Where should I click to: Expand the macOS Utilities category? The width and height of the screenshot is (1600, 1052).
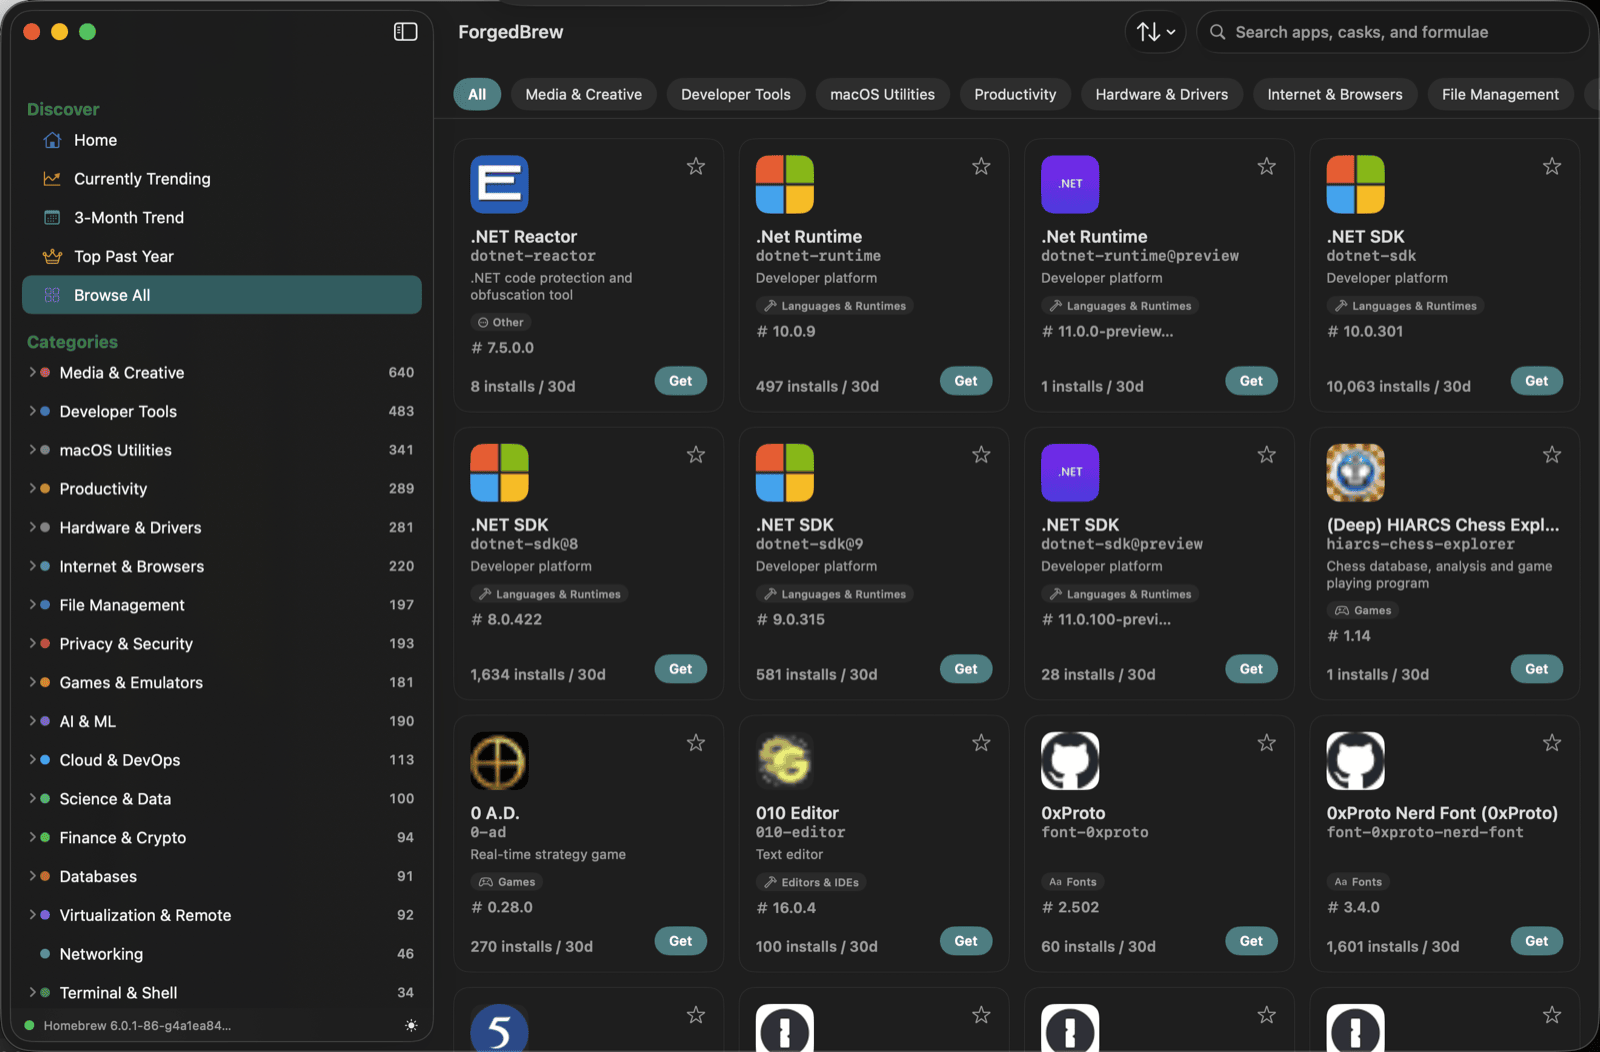(32, 450)
